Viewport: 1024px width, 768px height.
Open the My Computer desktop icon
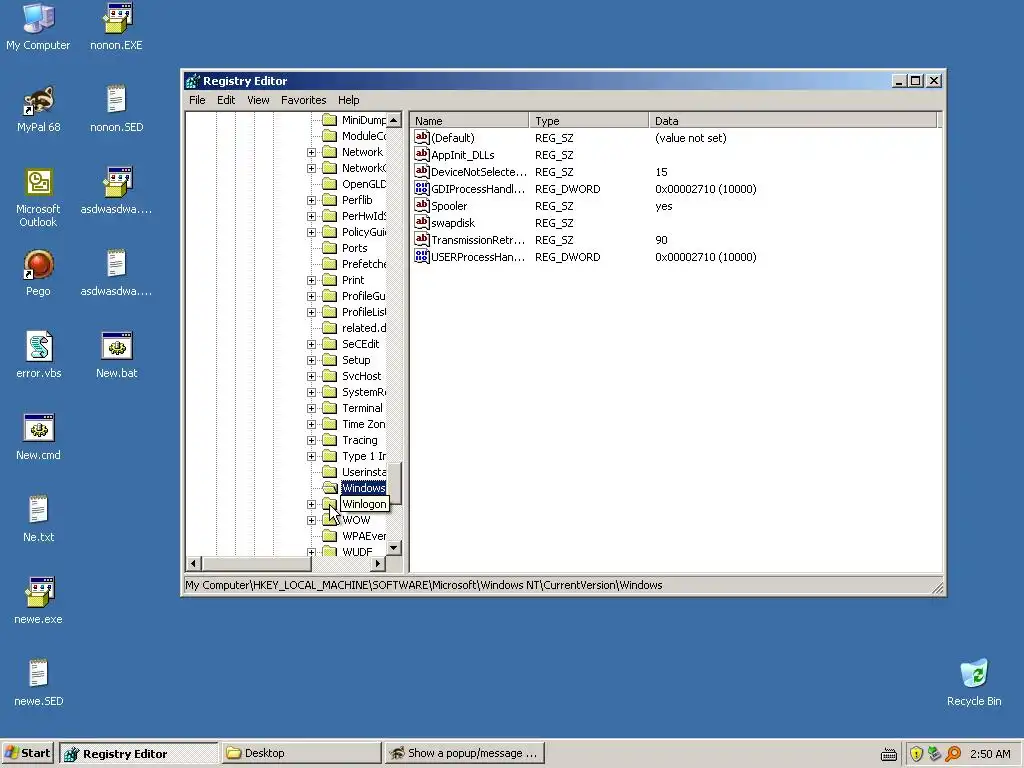(38, 20)
